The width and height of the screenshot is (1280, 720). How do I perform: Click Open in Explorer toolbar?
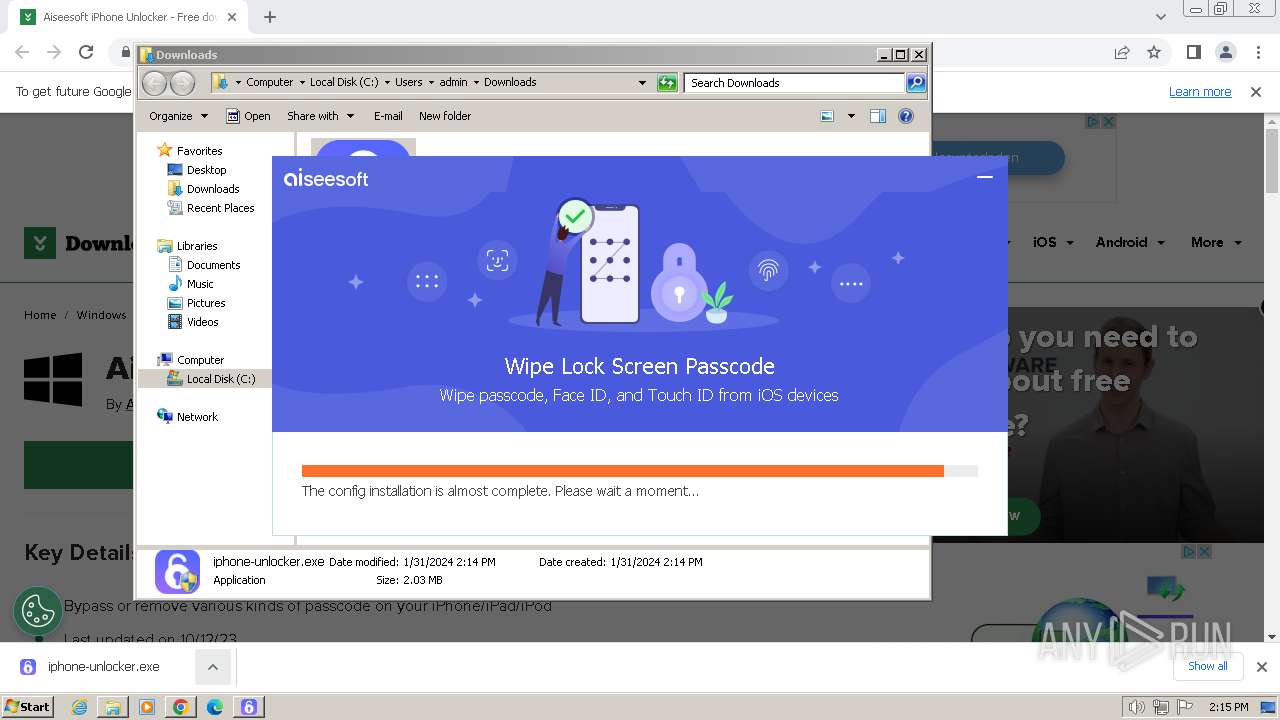[248, 116]
